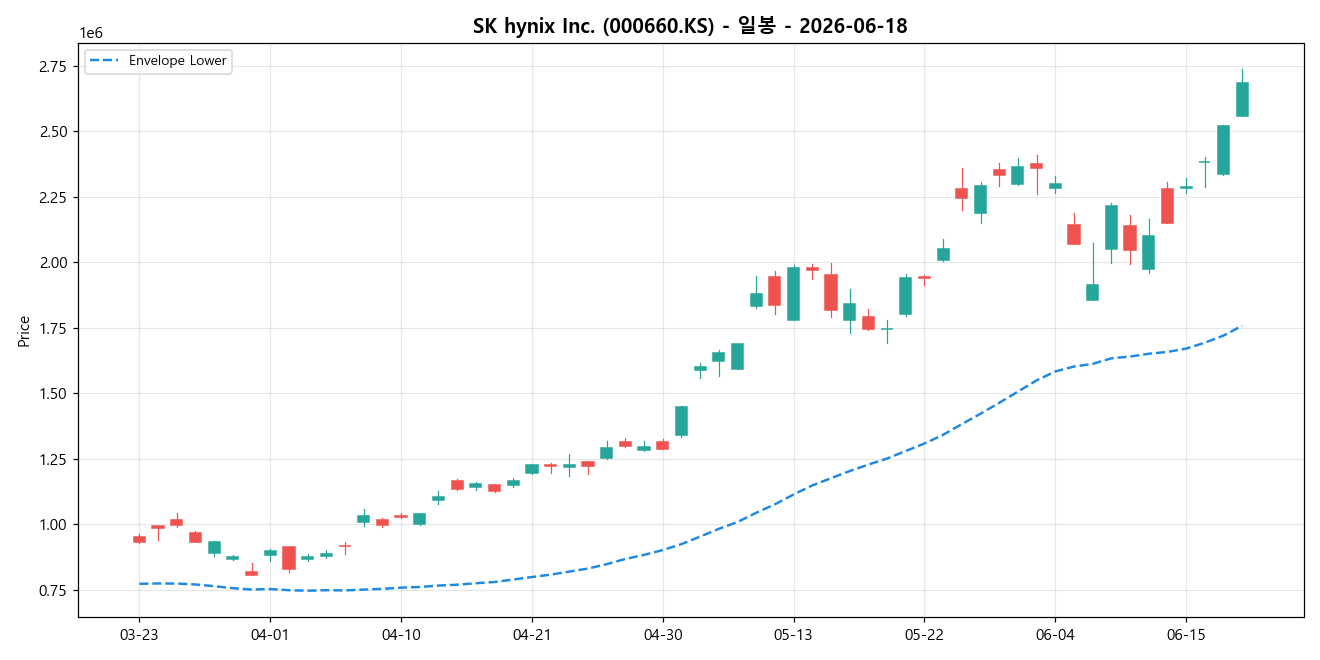
Task: Click the right end of the Envelope Lower line
Action: [x=1240, y=326]
